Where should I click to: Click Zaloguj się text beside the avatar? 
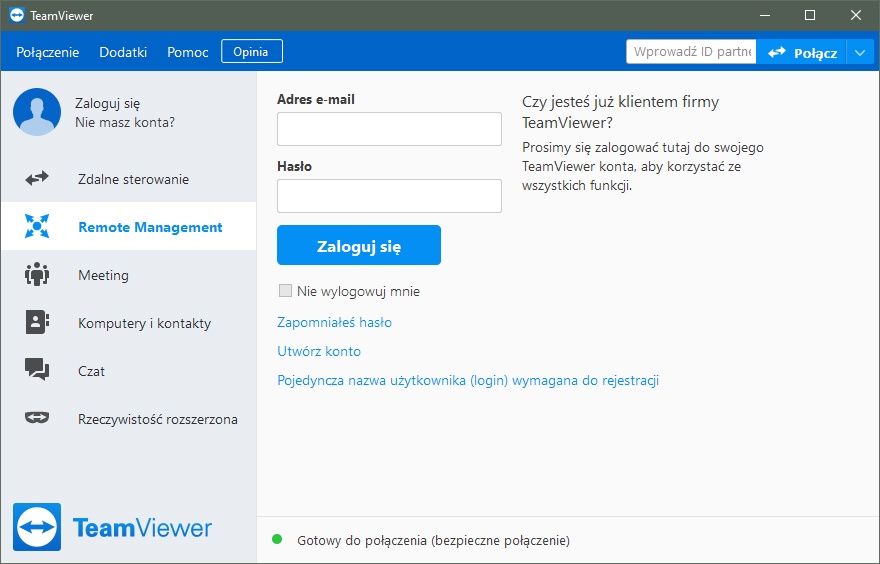(x=108, y=103)
